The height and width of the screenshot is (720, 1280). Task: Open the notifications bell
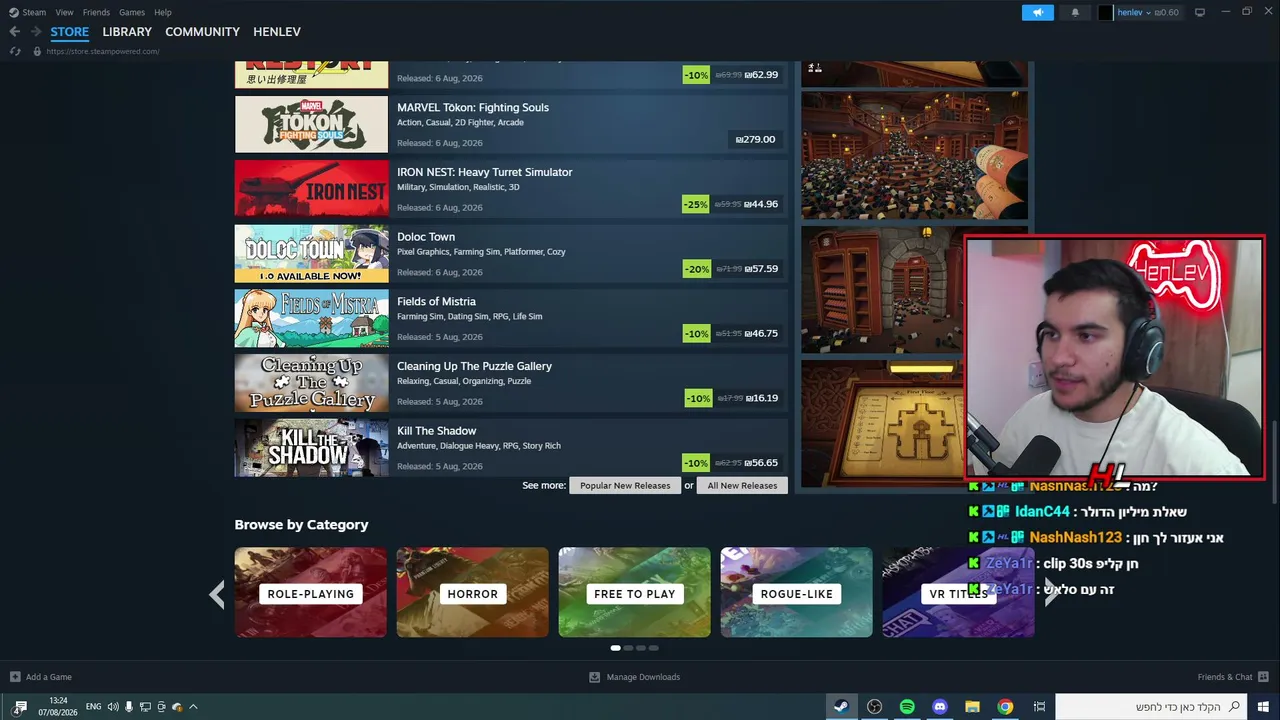pos(1075,12)
